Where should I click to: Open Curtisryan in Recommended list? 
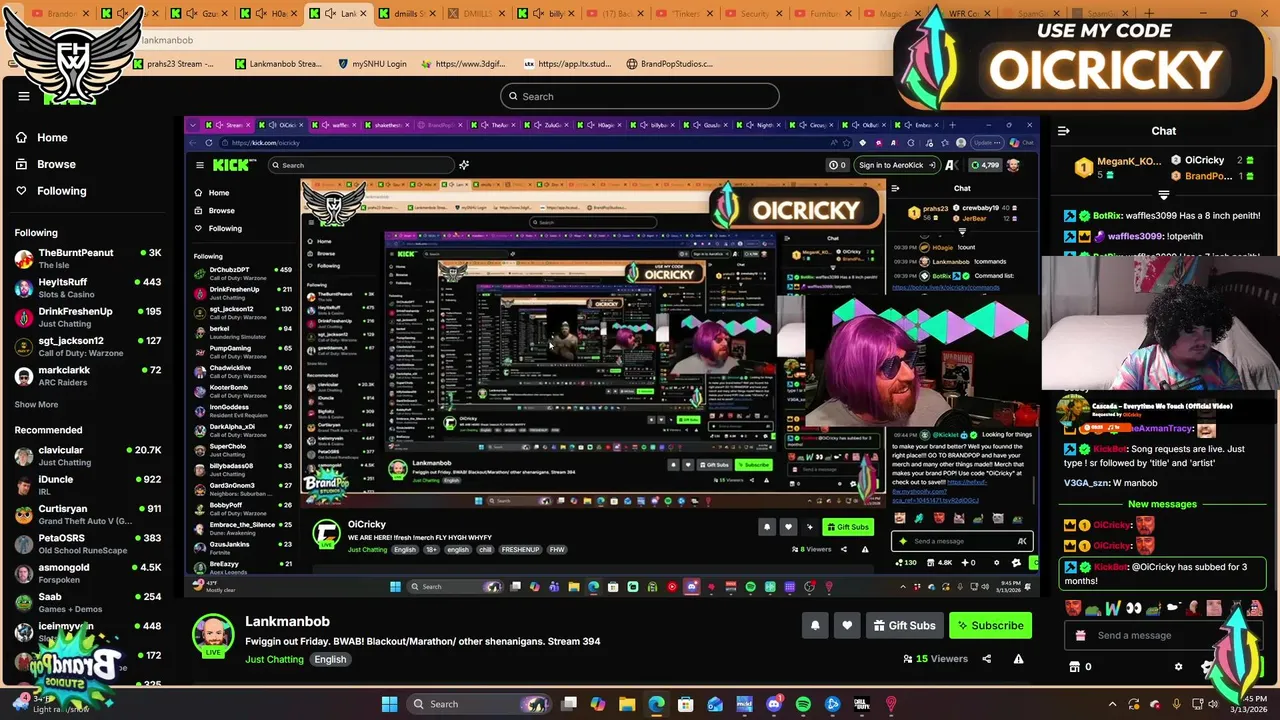point(88,514)
